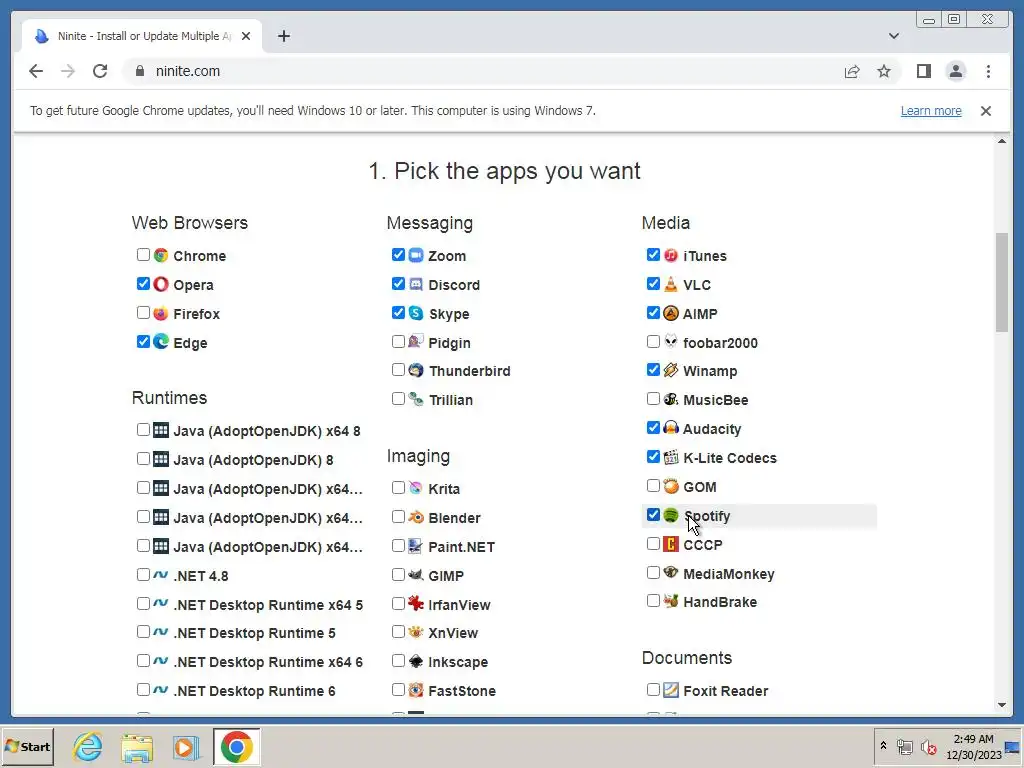Click the Chrome app icon in Web Browsers
This screenshot has height=768, width=1024.
pos(161,255)
